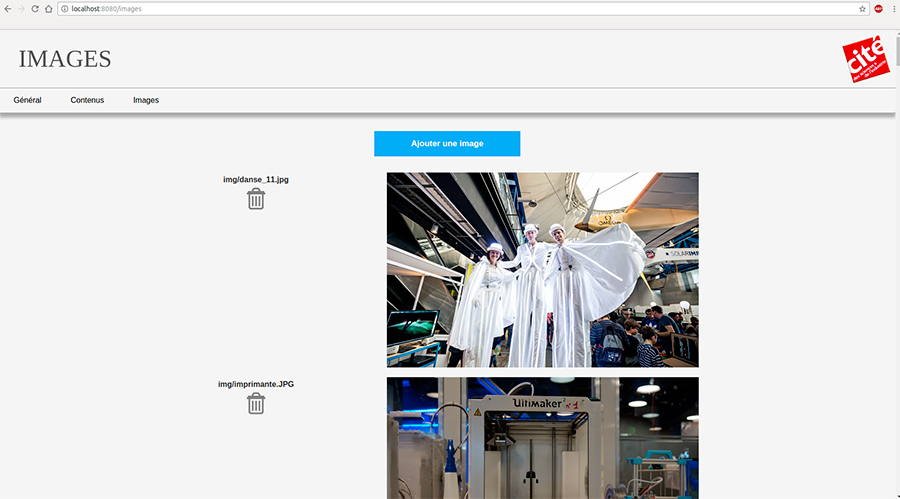The width and height of the screenshot is (900, 499).
Task: Open the Ultimaker printer photo thumbnail
Action: tap(542, 438)
